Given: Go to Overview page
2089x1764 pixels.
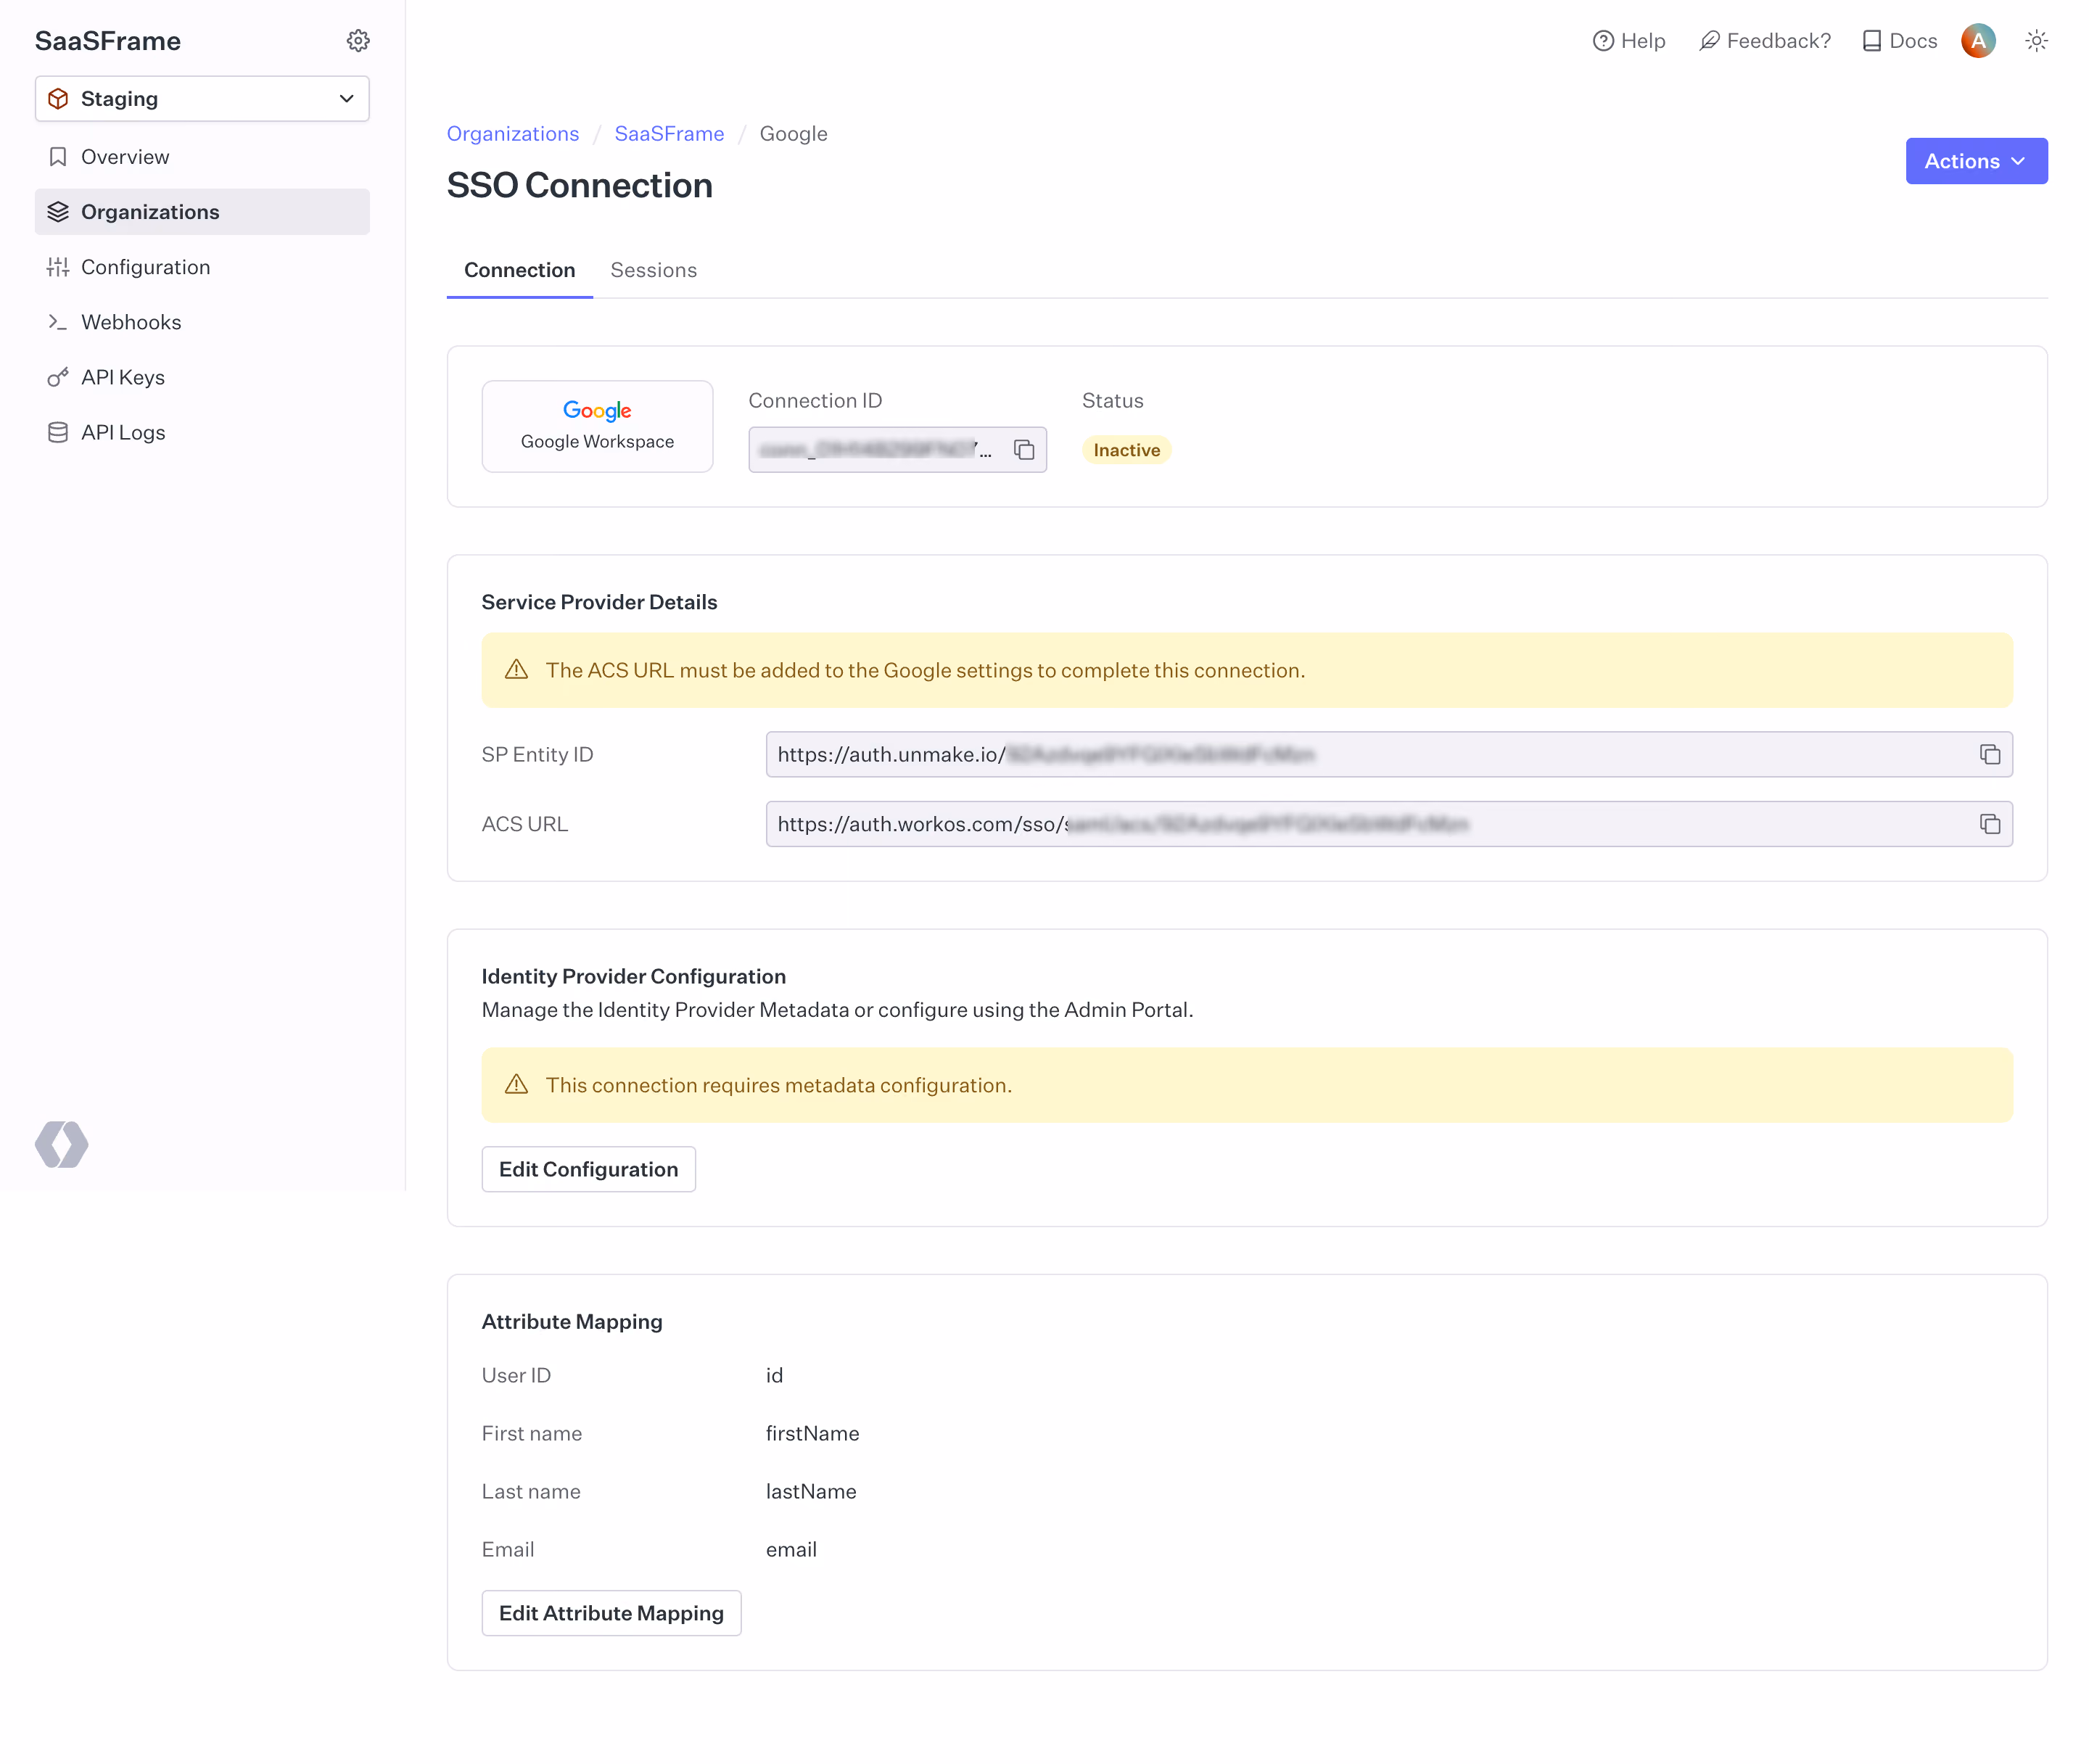Looking at the screenshot, I should click(x=202, y=157).
